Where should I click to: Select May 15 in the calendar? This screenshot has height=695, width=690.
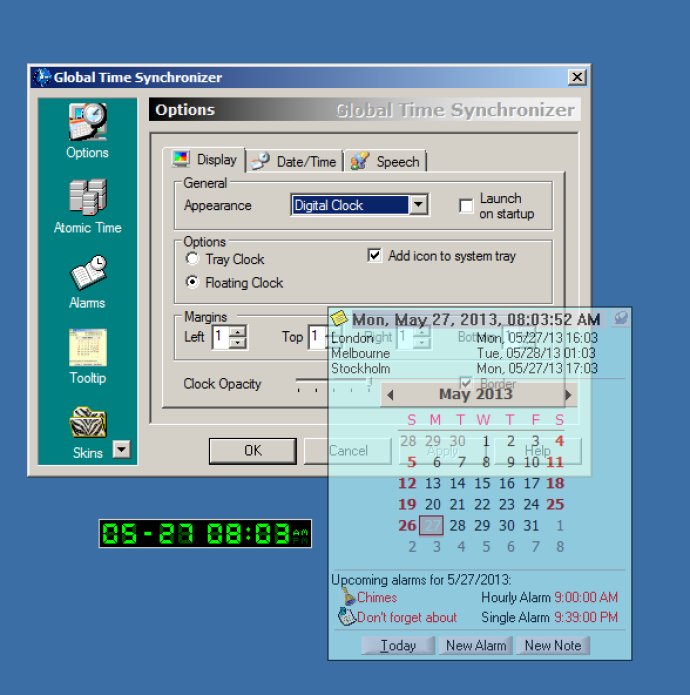click(482, 483)
